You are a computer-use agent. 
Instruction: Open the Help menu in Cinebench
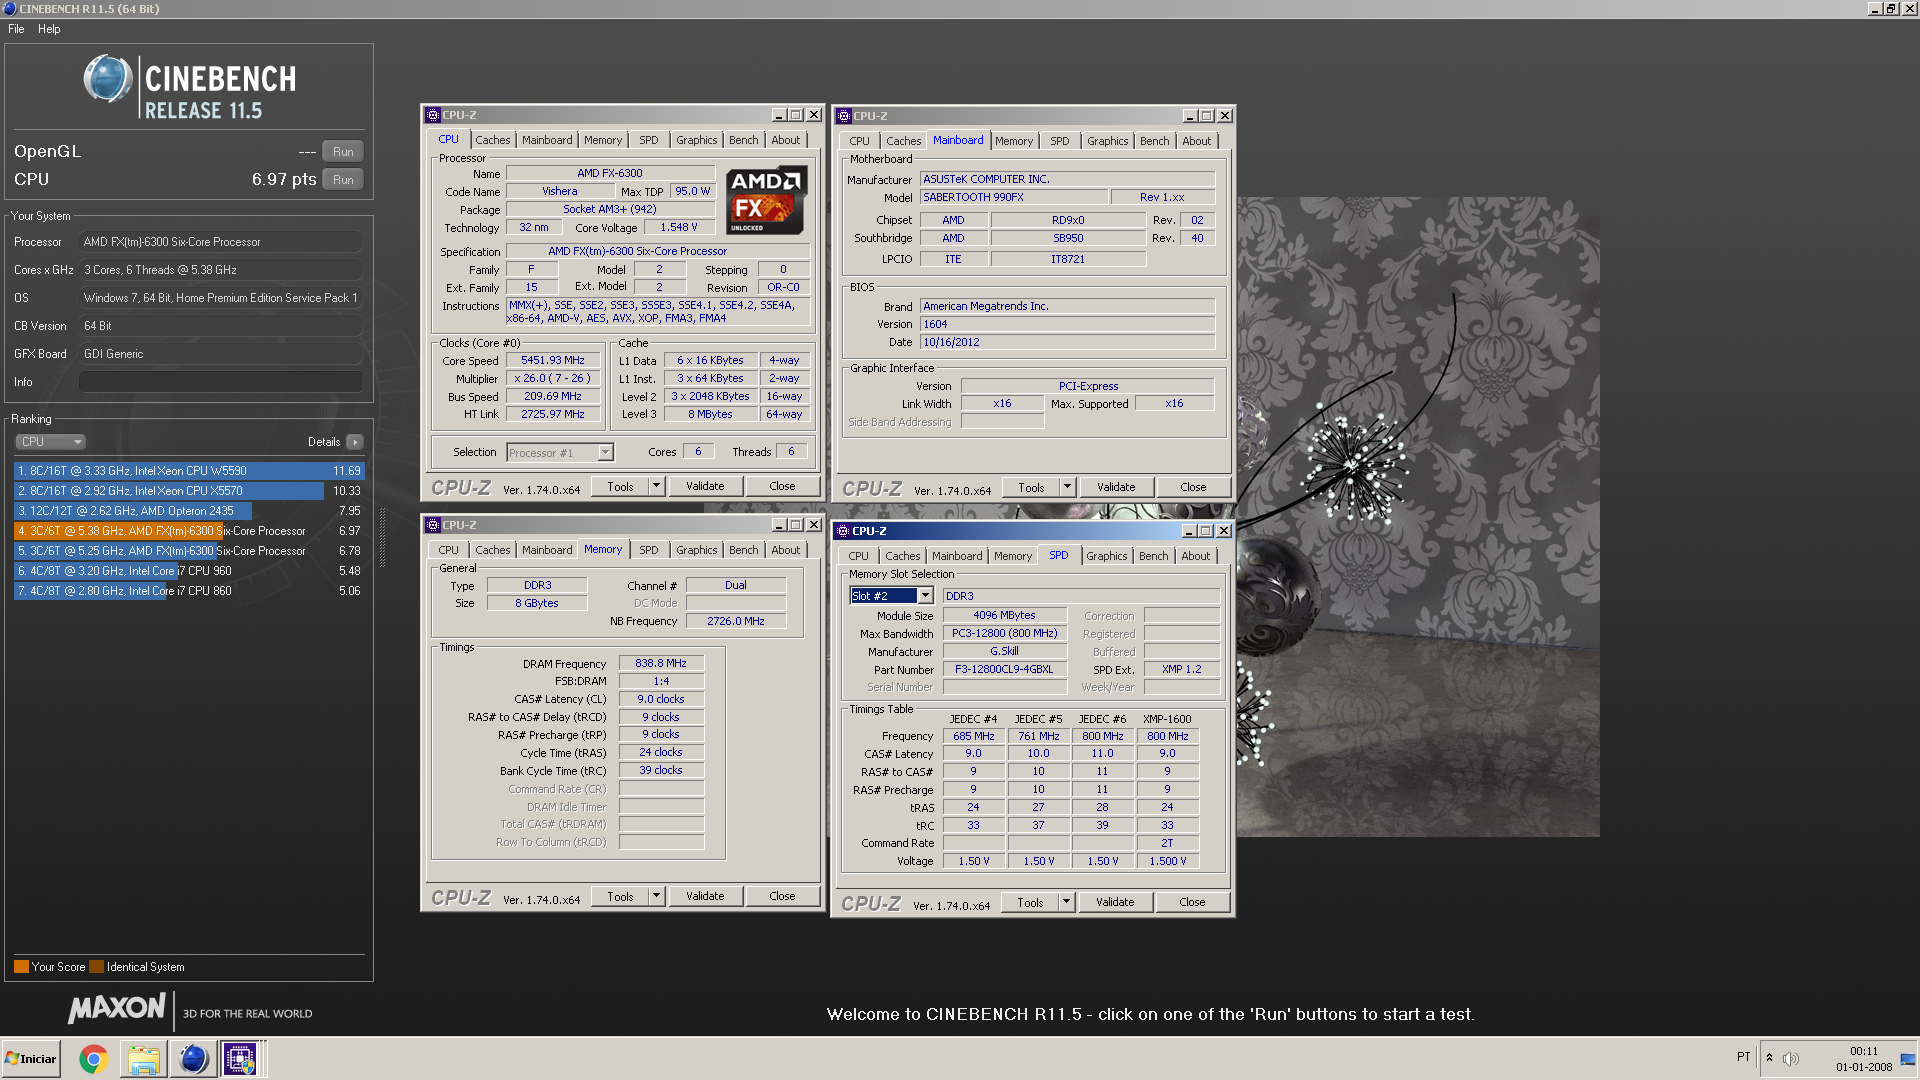(49, 29)
